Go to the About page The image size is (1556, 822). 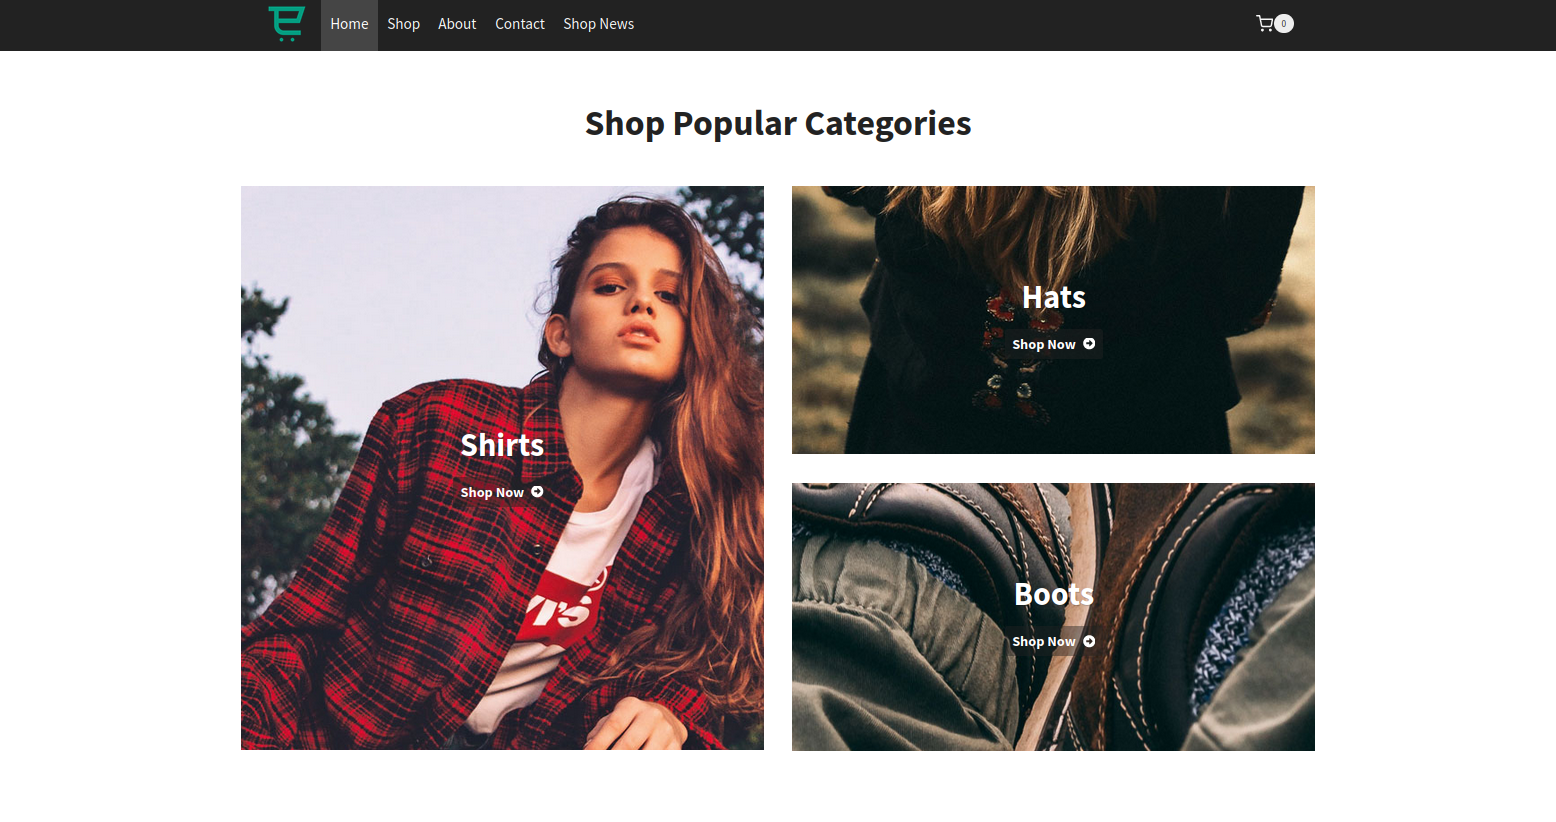coord(457,24)
